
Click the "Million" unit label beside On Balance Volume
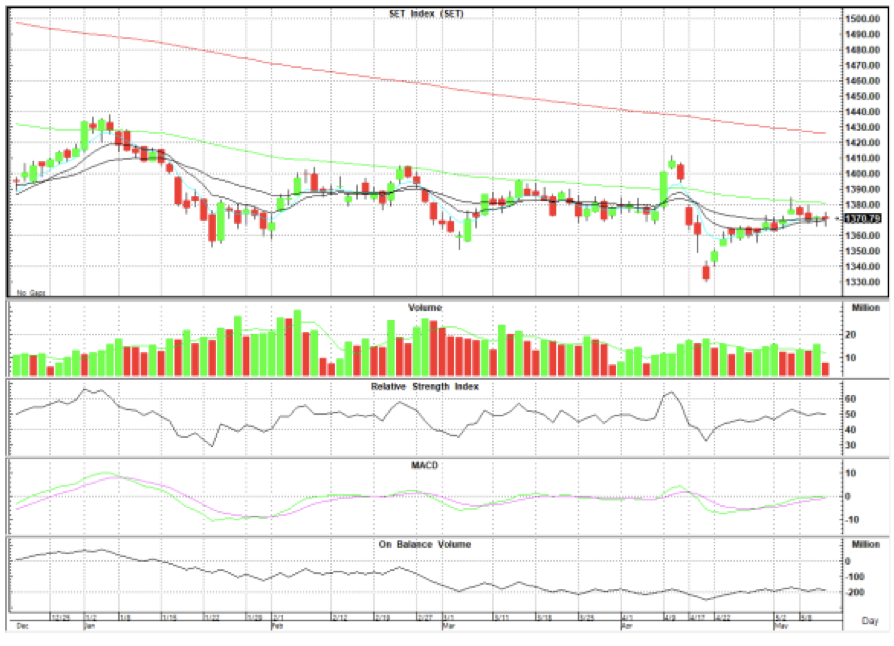[865, 545]
